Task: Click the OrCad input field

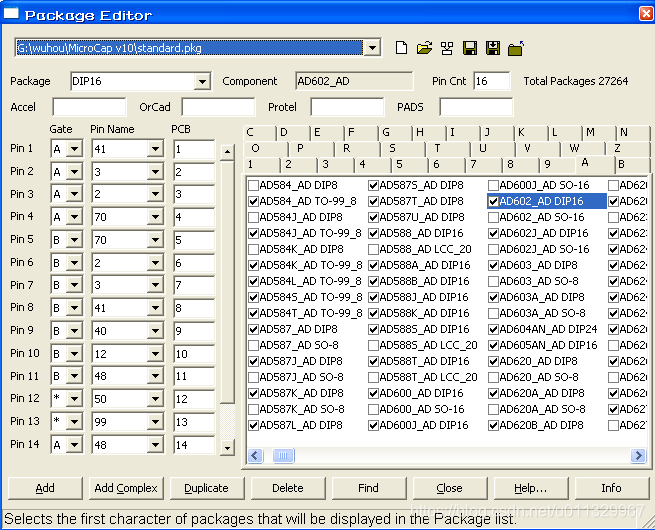Action: 218,107
